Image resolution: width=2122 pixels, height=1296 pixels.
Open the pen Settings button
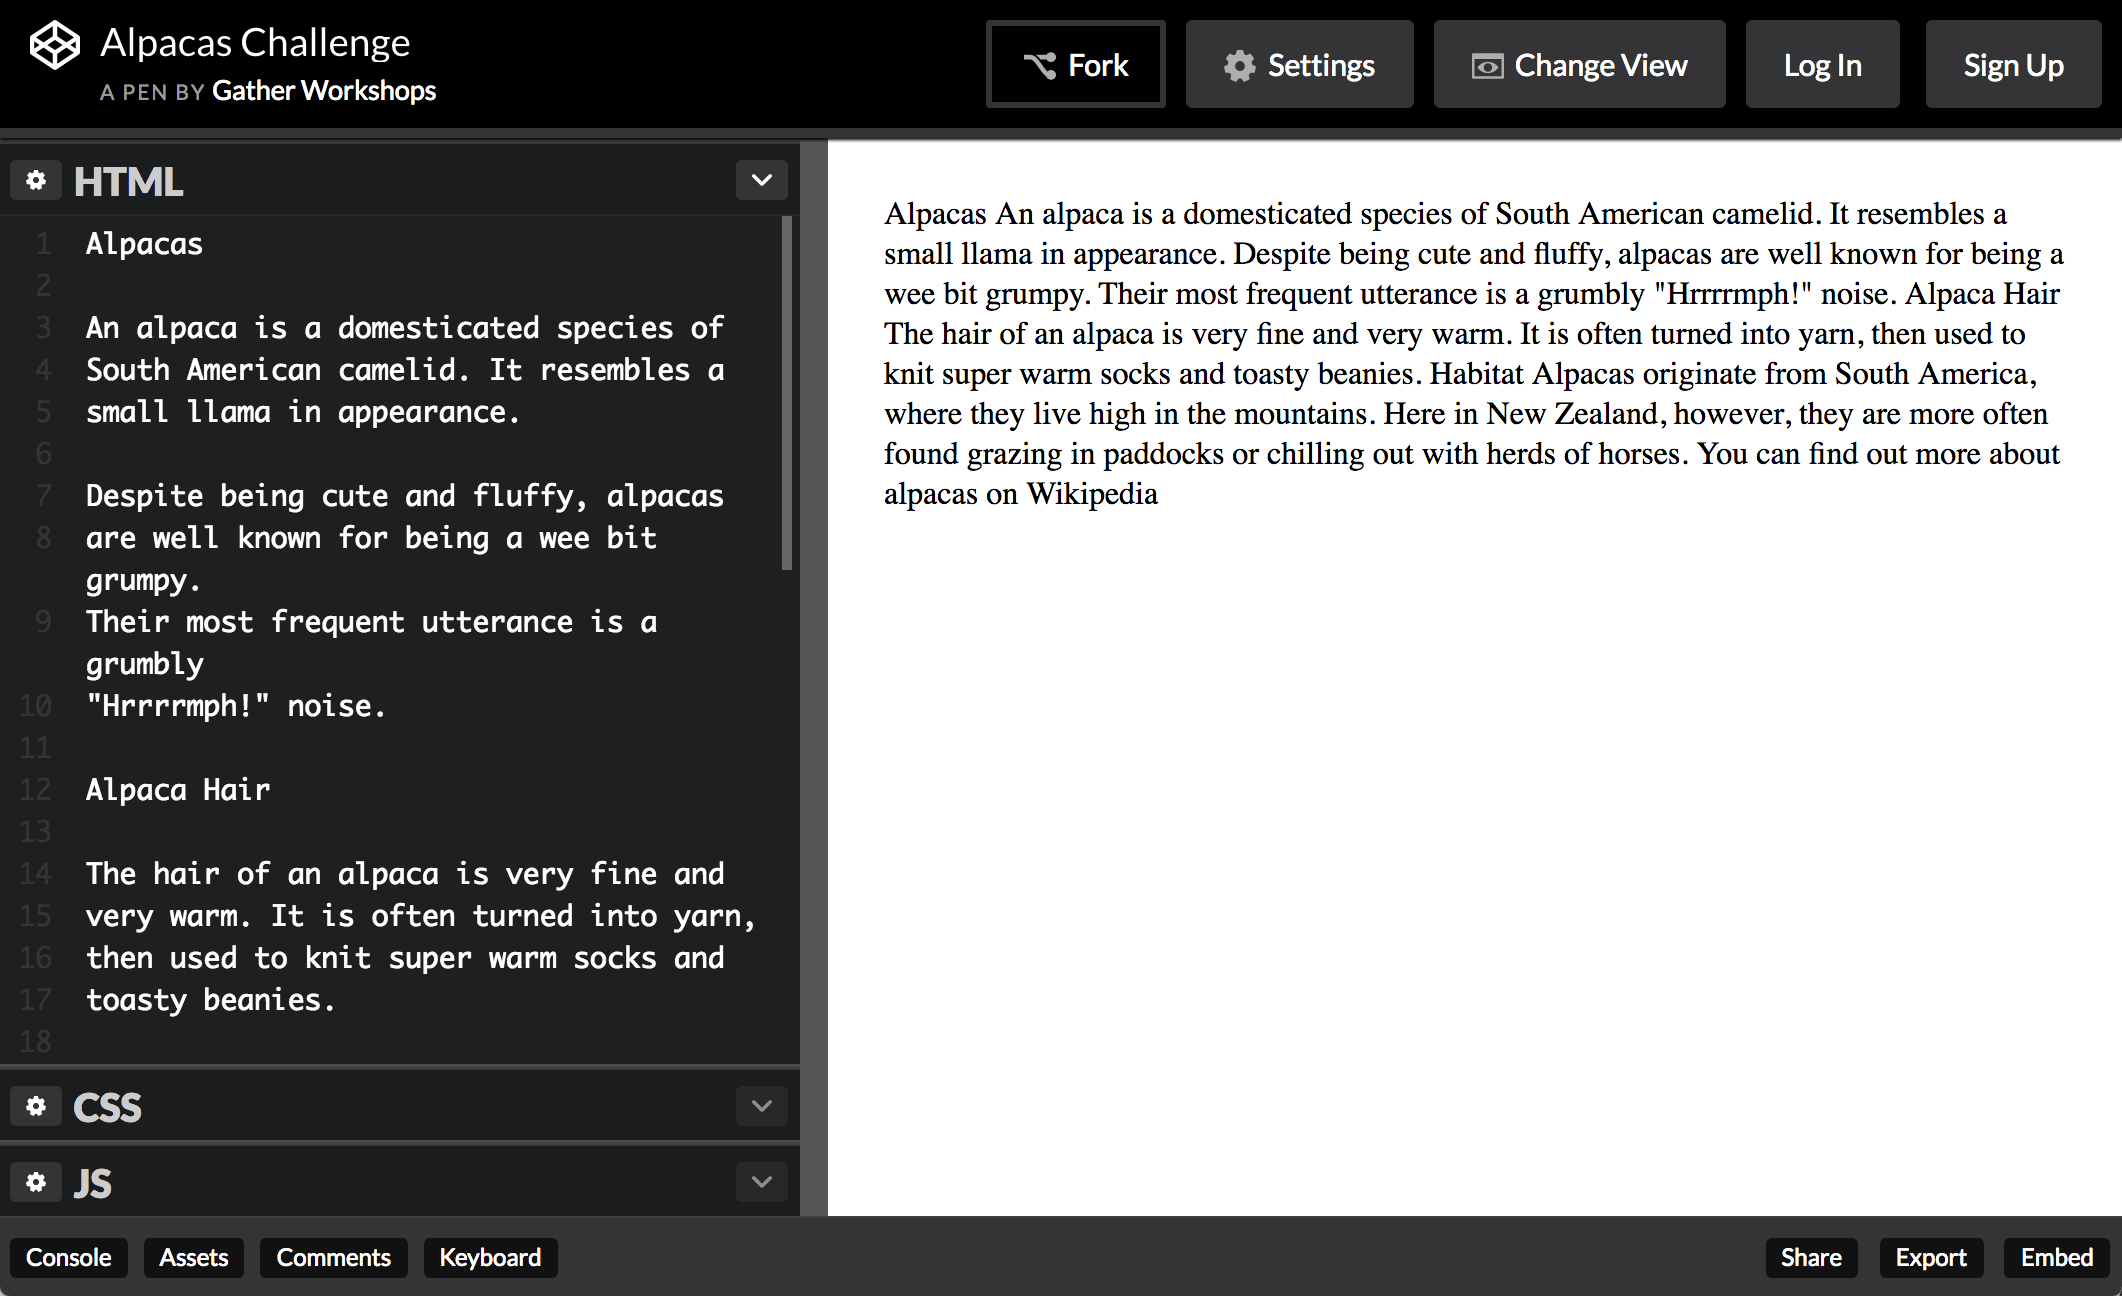tap(1299, 65)
